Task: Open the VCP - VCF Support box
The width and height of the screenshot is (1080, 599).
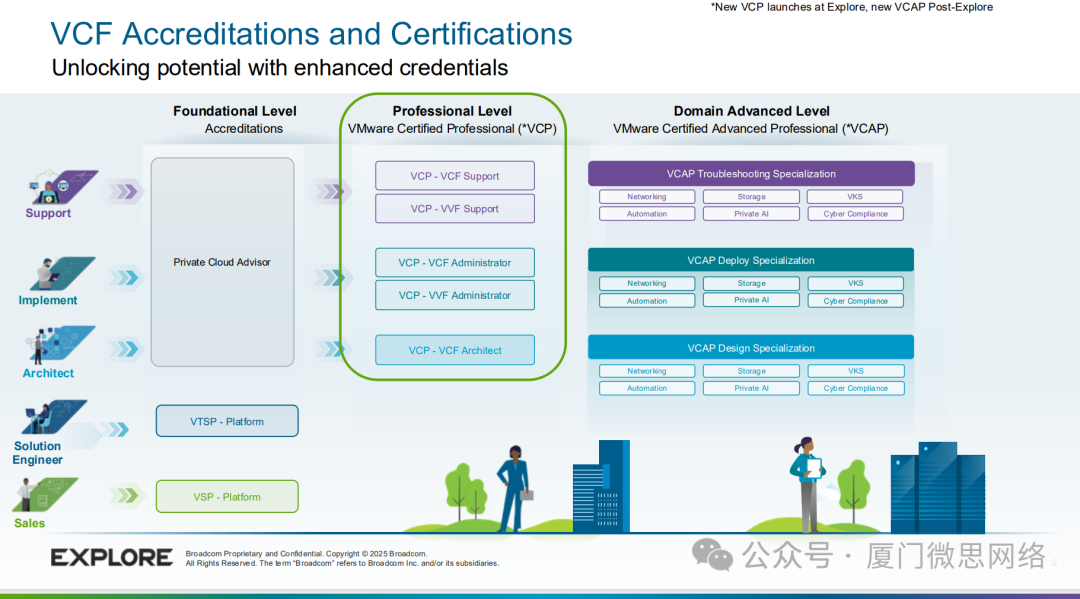Action: (x=455, y=176)
